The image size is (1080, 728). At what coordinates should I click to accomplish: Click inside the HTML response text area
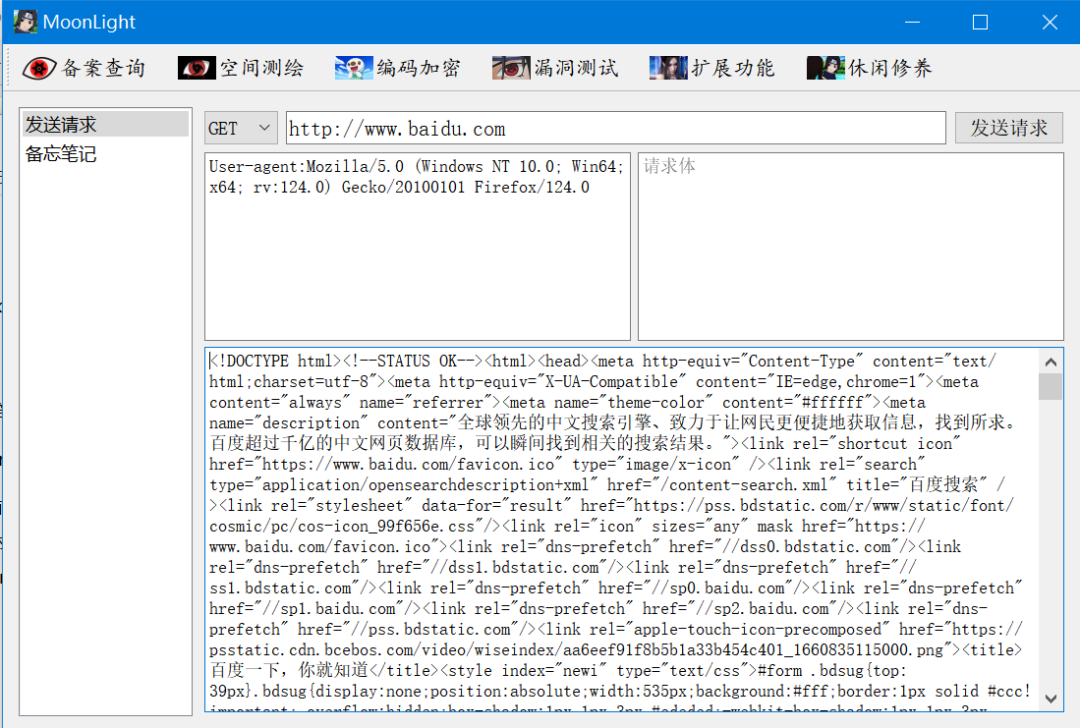point(621,530)
